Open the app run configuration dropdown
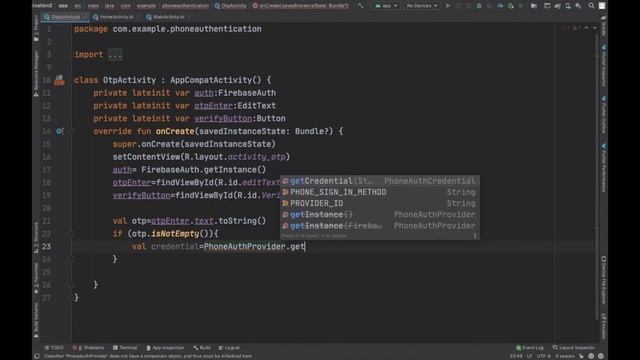The width and height of the screenshot is (640, 360). 386,6
